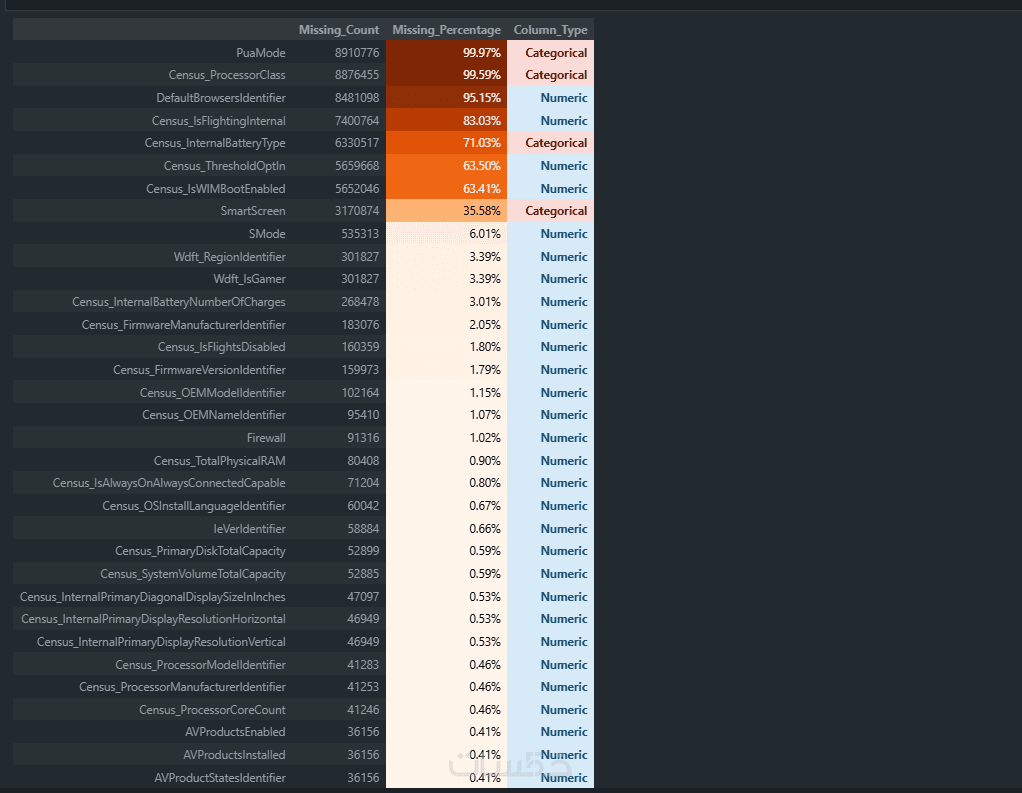
Task: Click the Missing_Percentage column header
Action: tap(446, 30)
